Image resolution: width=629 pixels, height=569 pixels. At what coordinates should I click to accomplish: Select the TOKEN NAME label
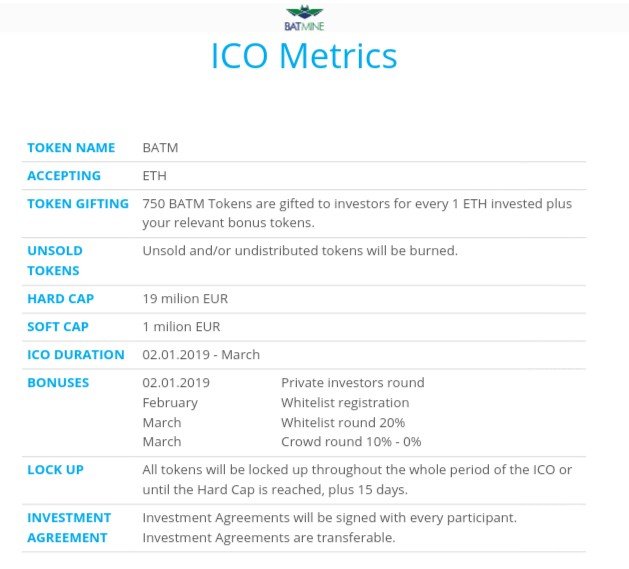(71, 148)
